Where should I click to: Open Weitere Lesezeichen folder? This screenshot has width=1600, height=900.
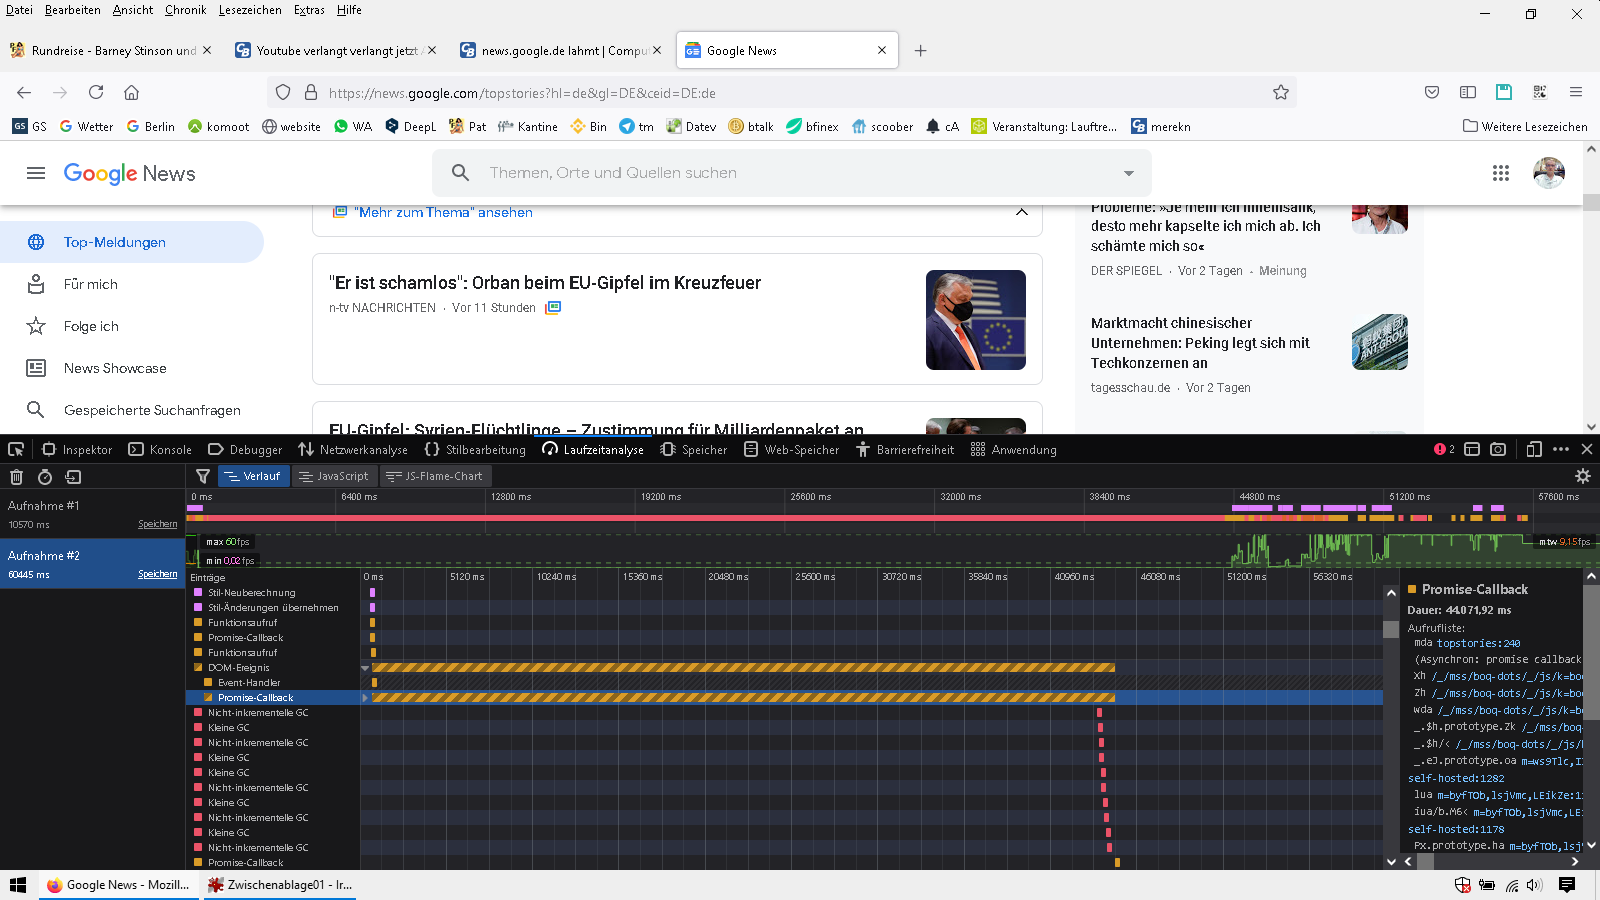1525,127
